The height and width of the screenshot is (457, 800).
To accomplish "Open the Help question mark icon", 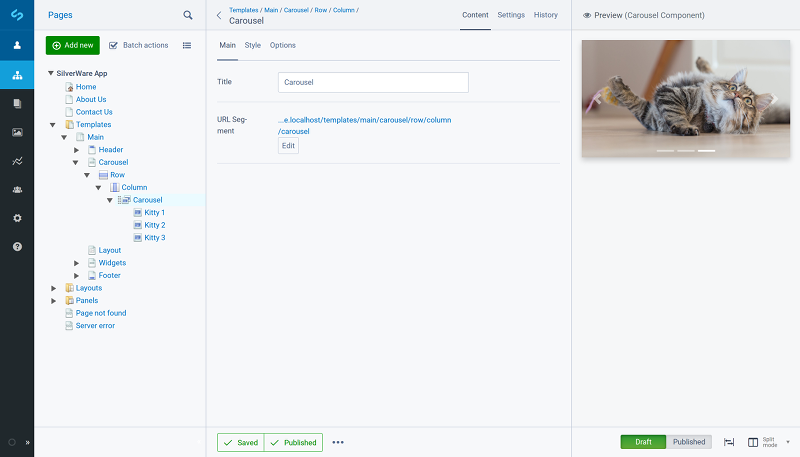I will click(x=17, y=246).
